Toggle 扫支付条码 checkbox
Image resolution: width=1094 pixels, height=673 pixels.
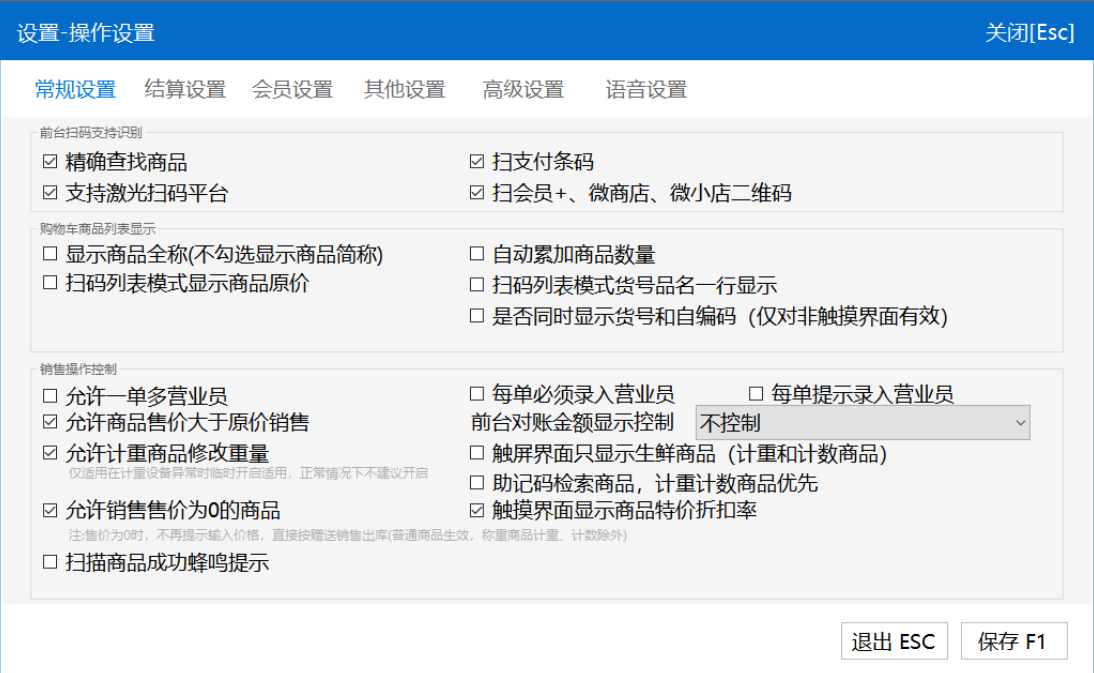click(x=477, y=162)
